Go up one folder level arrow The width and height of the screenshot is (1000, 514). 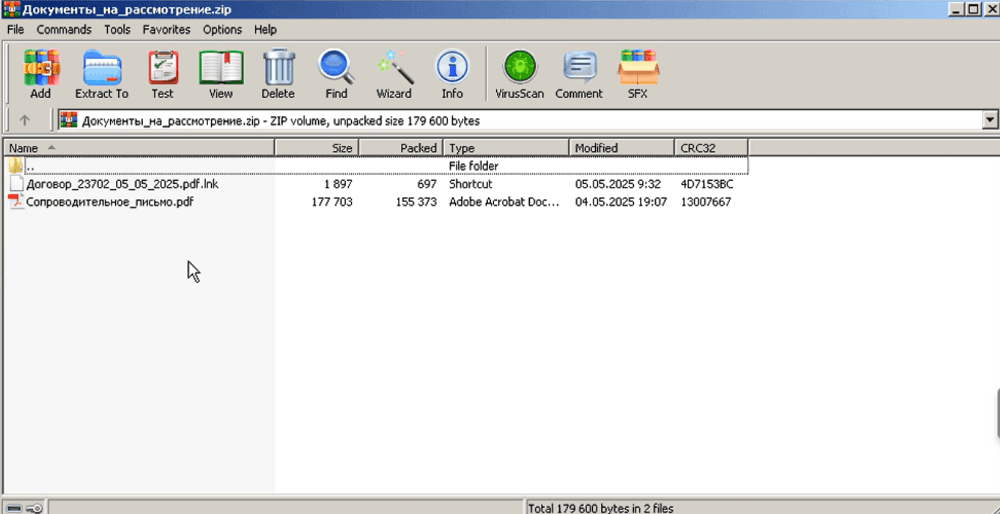pyautogui.click(x=25, y=121)
